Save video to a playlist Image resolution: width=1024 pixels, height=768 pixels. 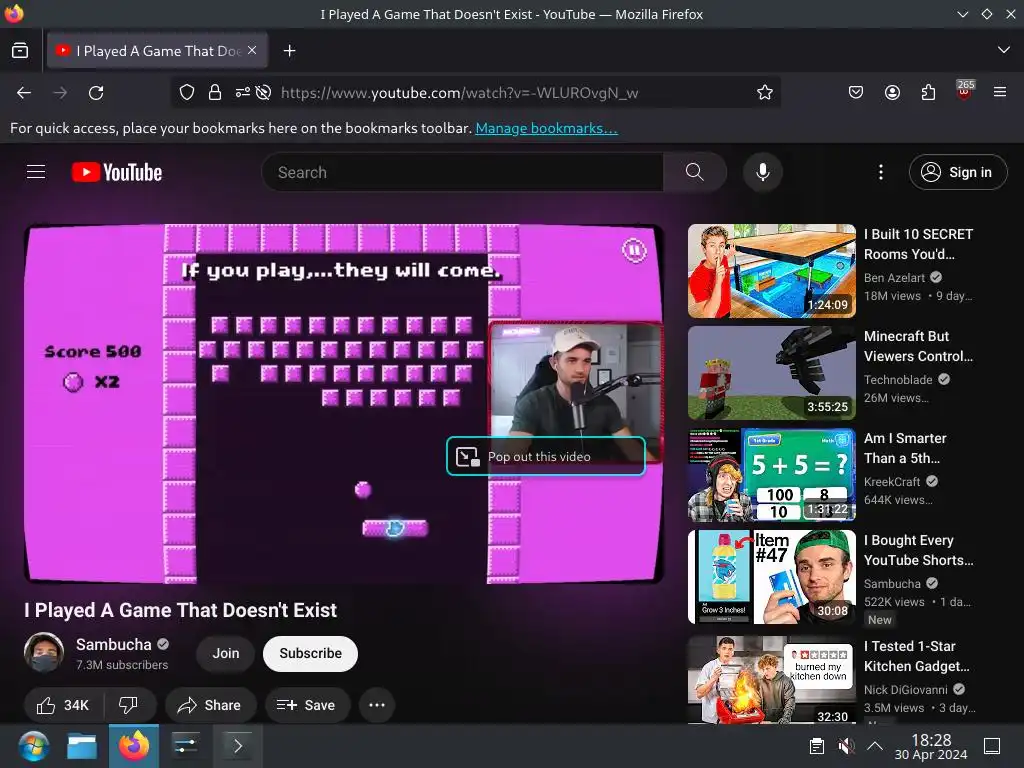[307, 705]
